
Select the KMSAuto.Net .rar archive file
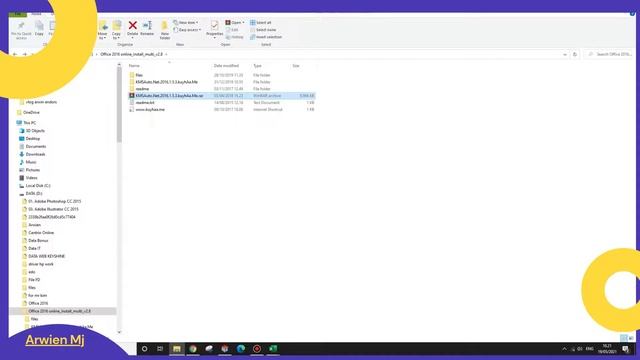[x=222, y=96]
